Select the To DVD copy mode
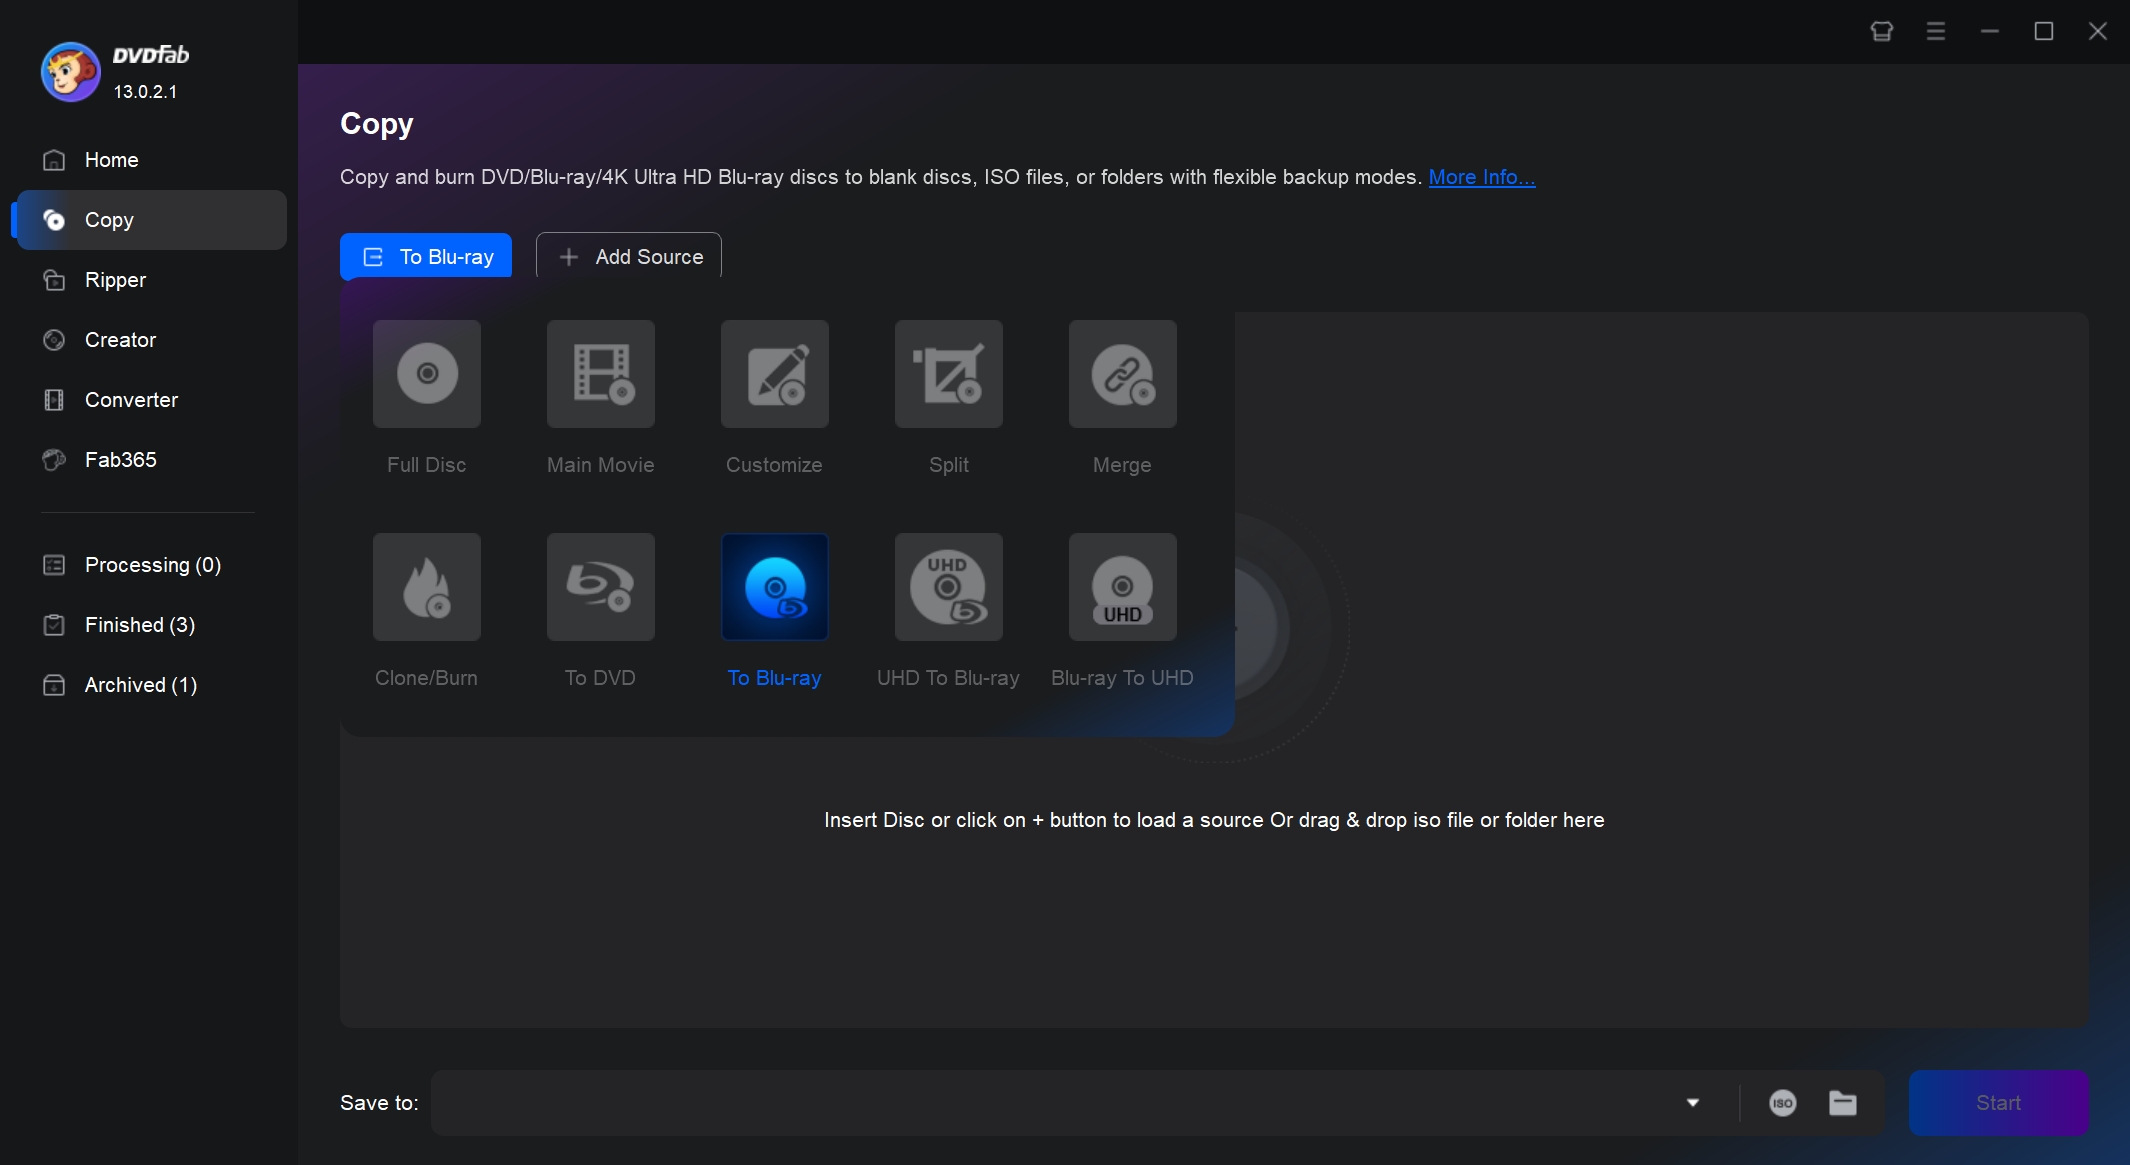The image size is (2130, 1165). (x=600, y=587)
